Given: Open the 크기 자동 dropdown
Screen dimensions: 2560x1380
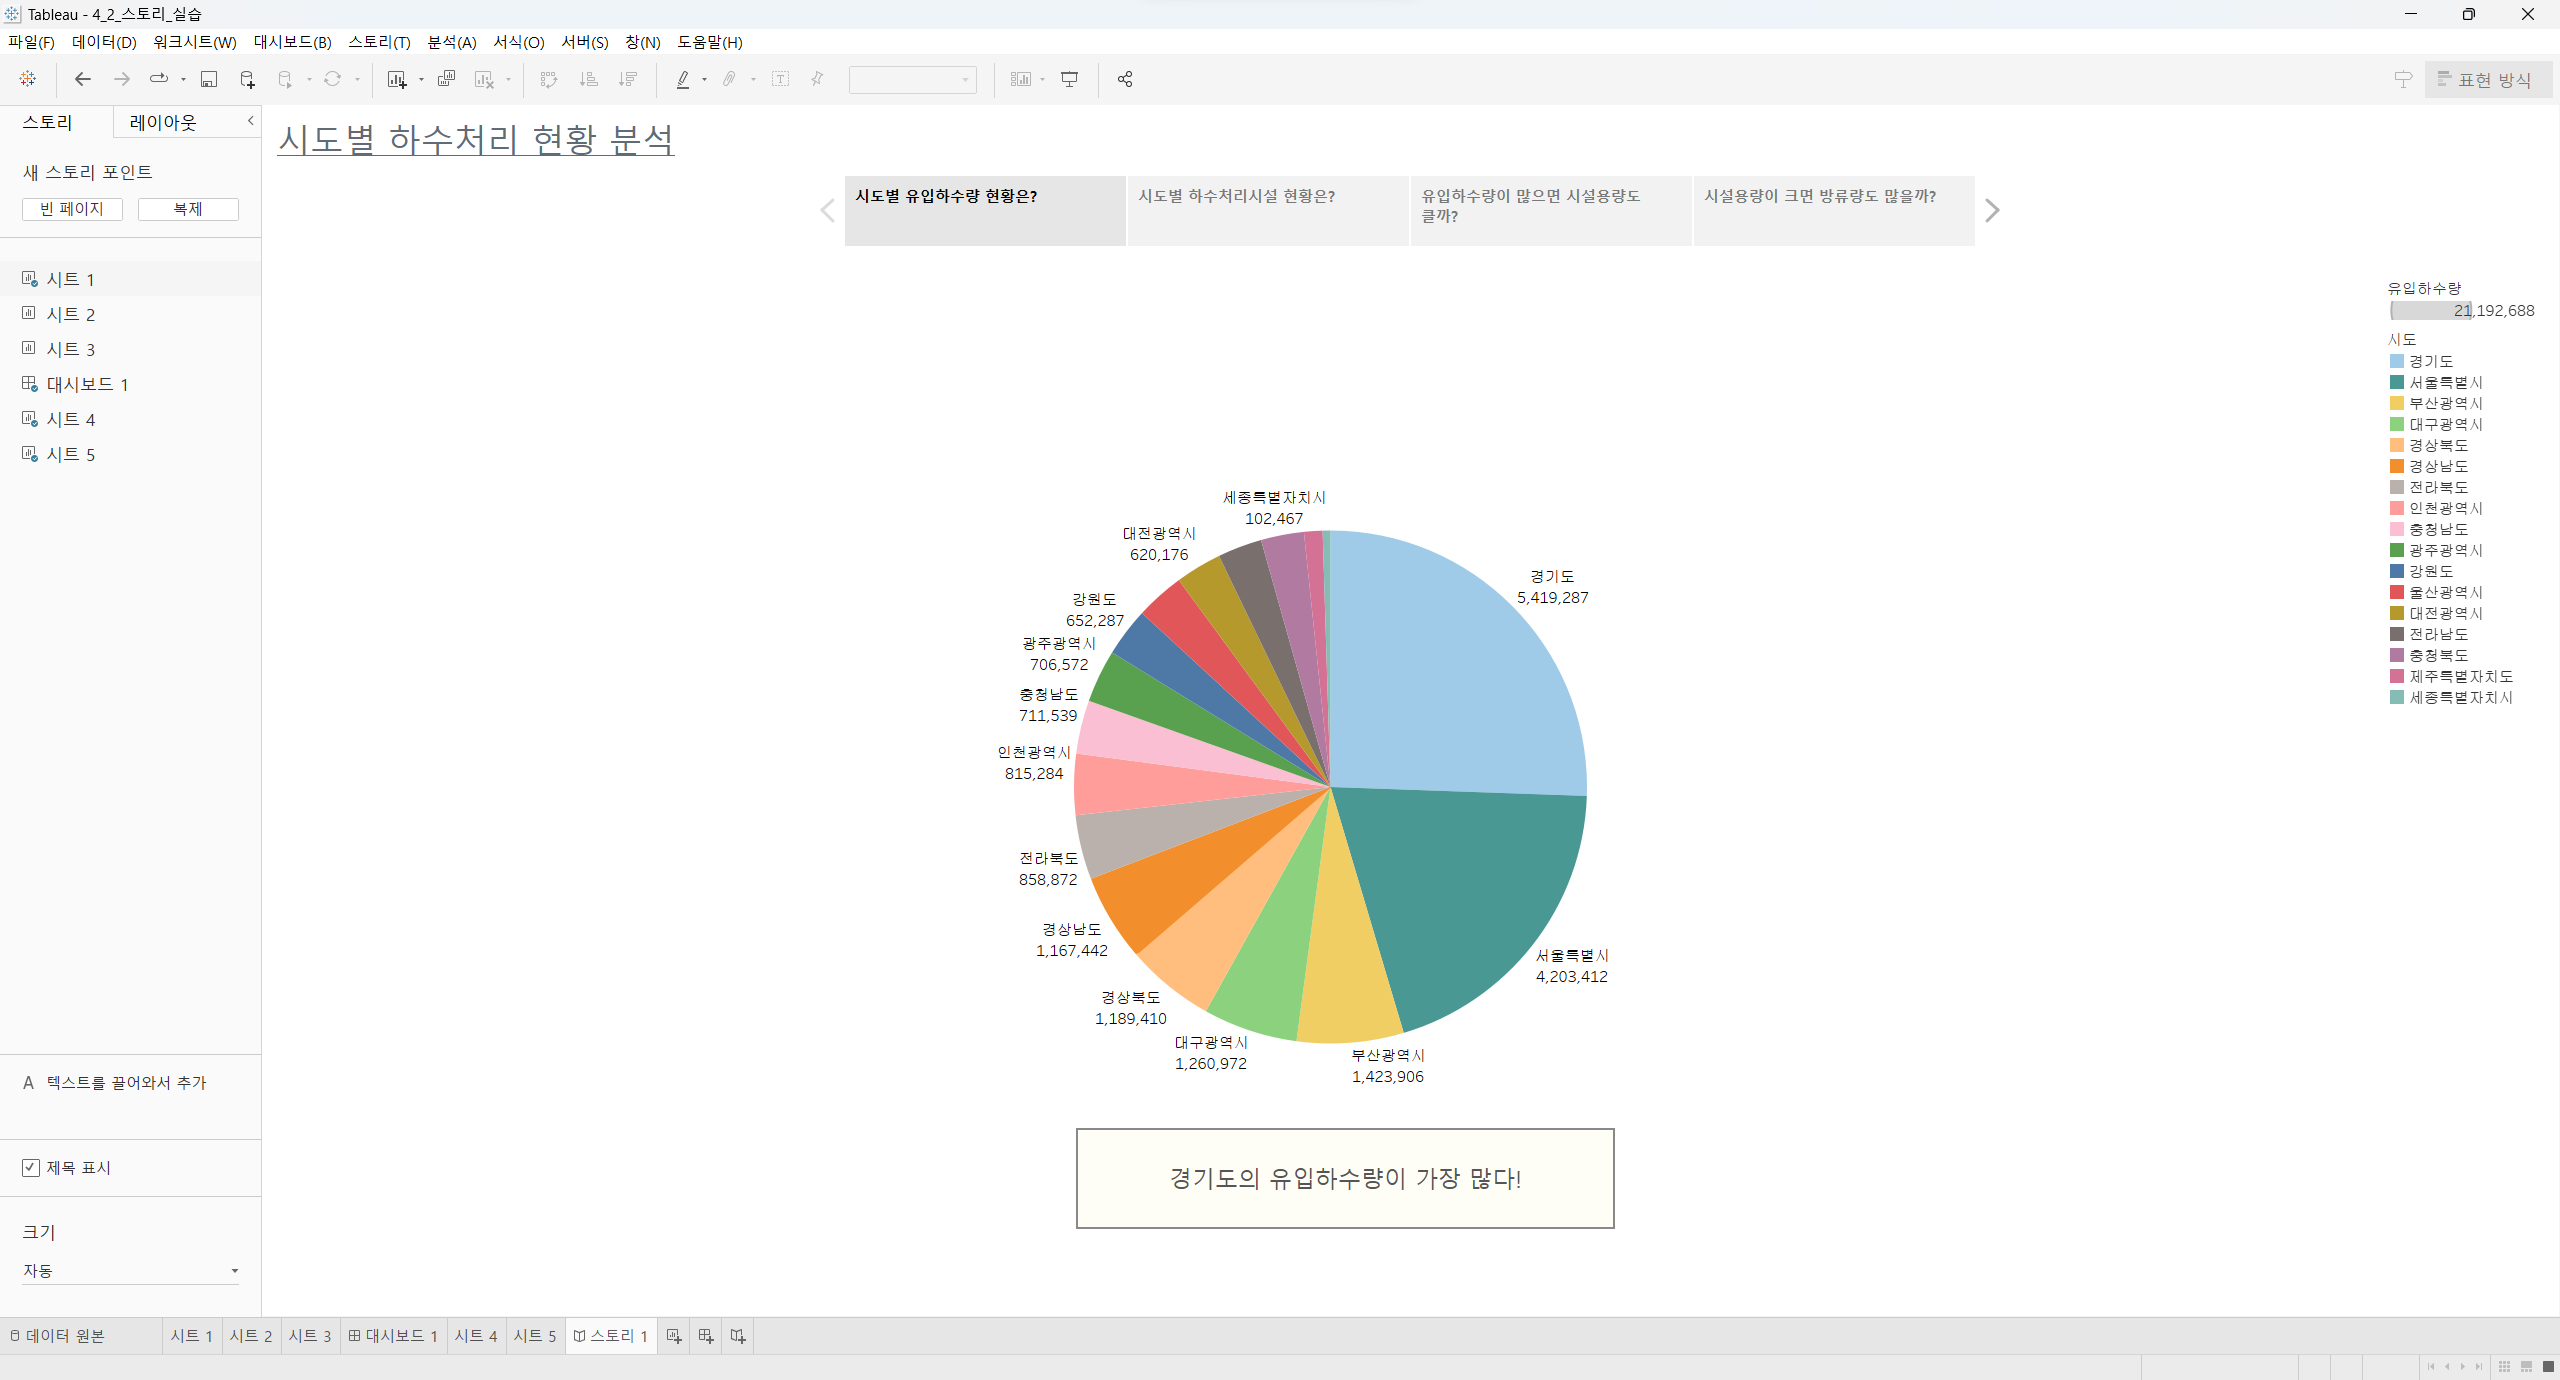Looking at the screenshot, I should tap(130, 1271).
